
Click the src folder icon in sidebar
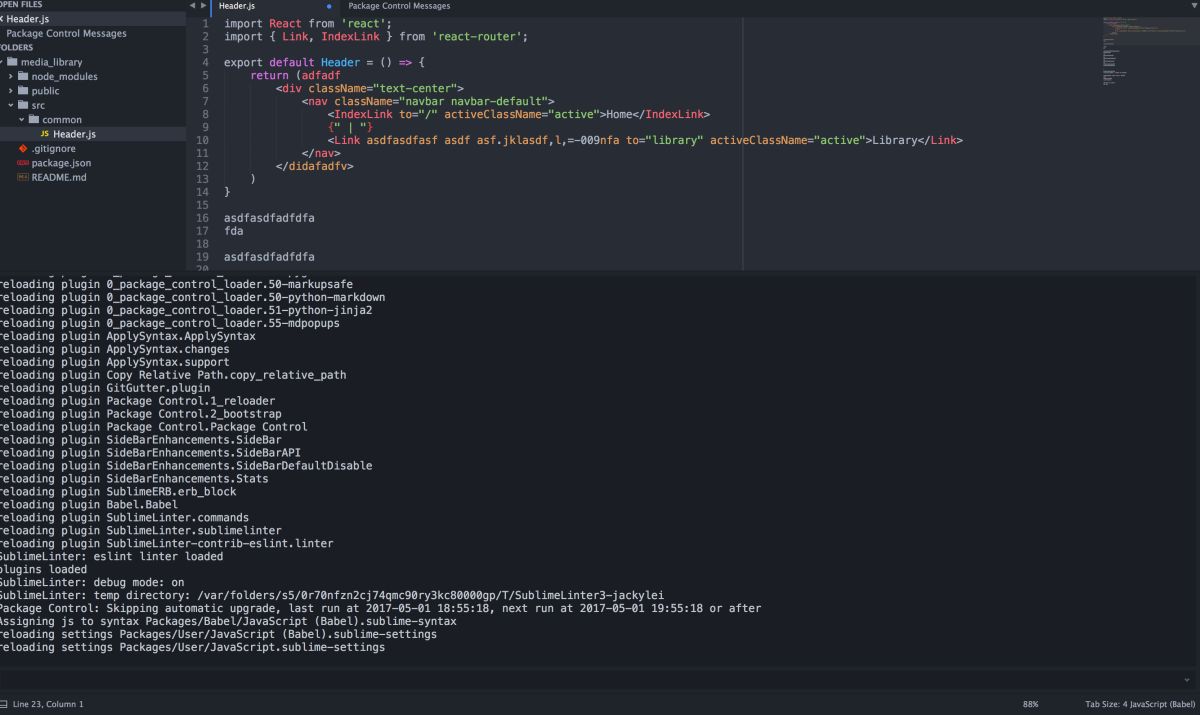click(24, 105)
